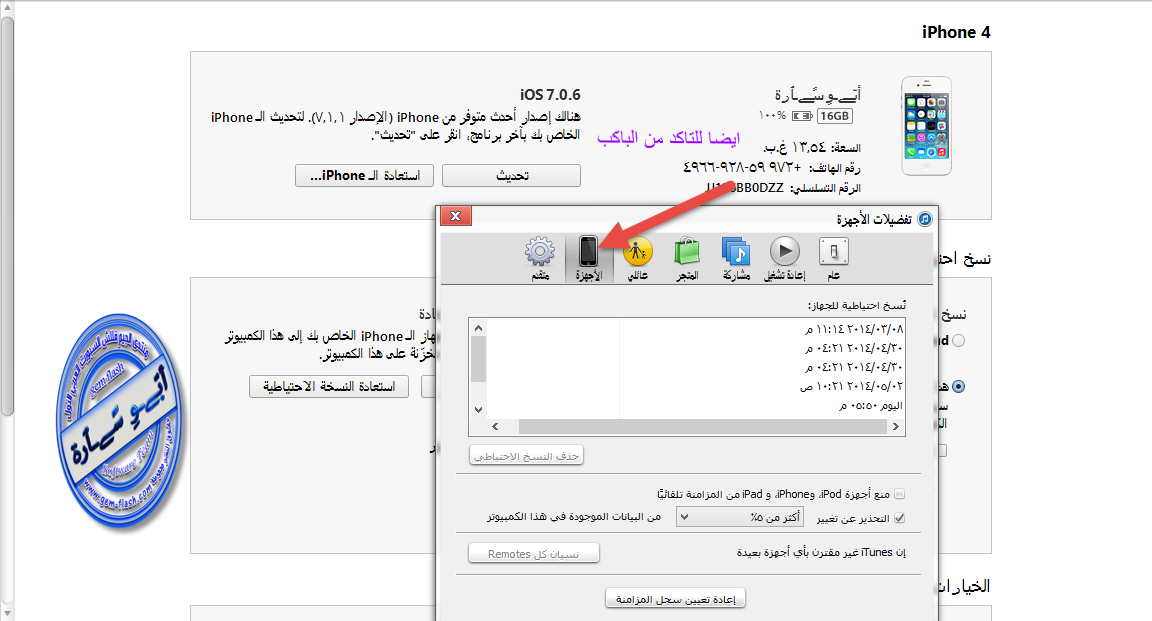
Task: Click the iPhone 4 heading
Action: click(x=956, y=32)
